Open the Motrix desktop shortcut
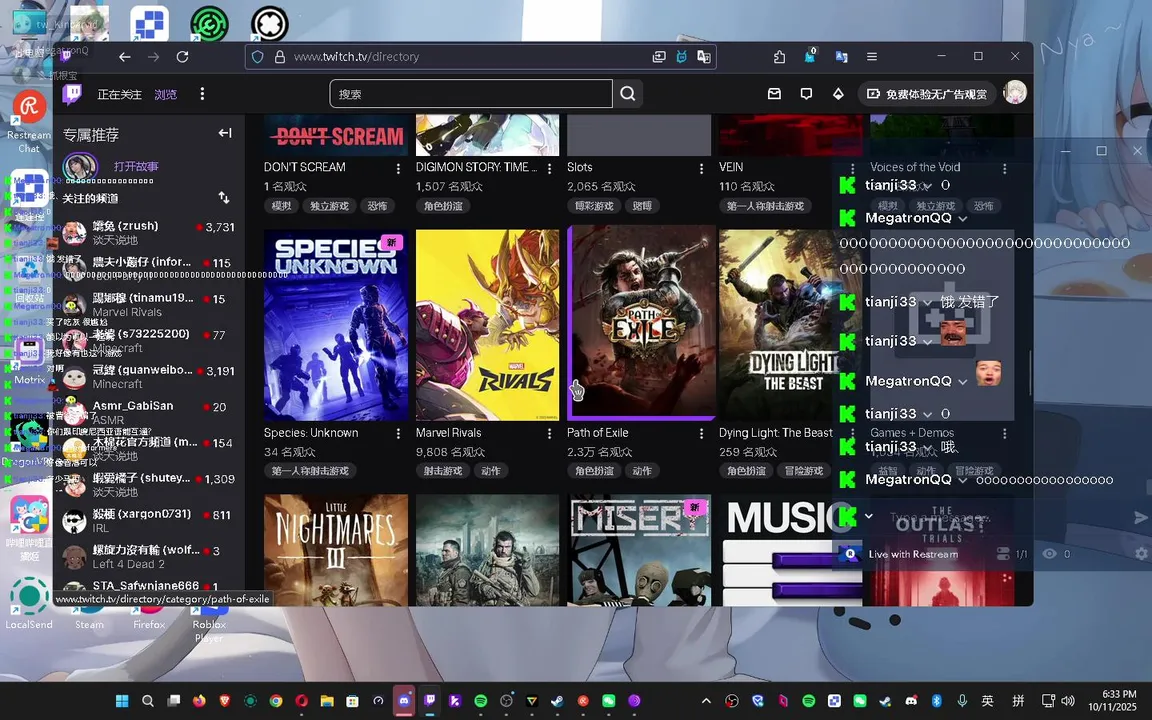The image size is (1152, 720). pos(29,360)
